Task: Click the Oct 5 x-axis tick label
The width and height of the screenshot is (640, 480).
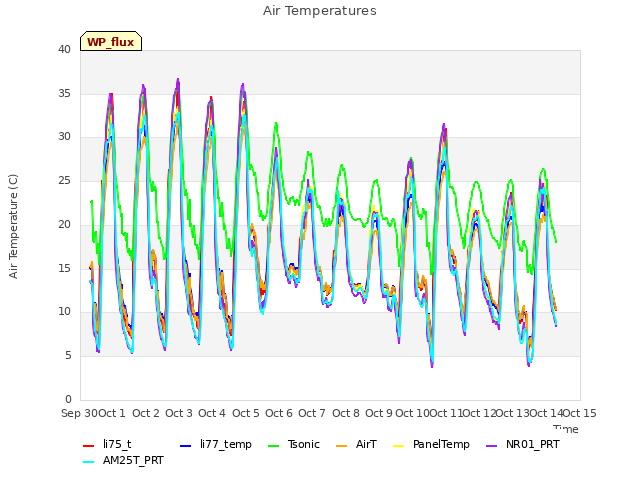Action: click(x=246, y=413)
